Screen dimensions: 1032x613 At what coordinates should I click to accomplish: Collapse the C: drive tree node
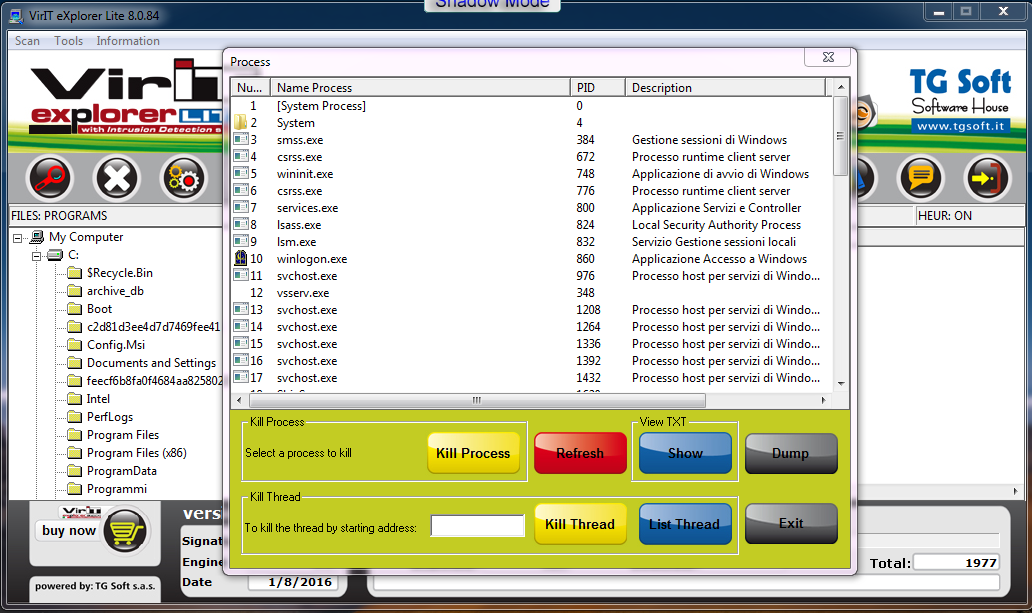(37, 255)
